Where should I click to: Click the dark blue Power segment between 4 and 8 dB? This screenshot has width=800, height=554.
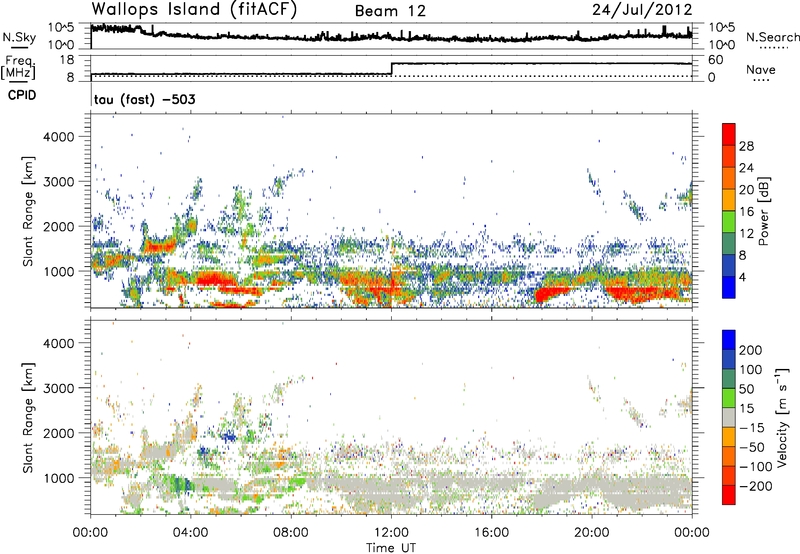[729, 266]
